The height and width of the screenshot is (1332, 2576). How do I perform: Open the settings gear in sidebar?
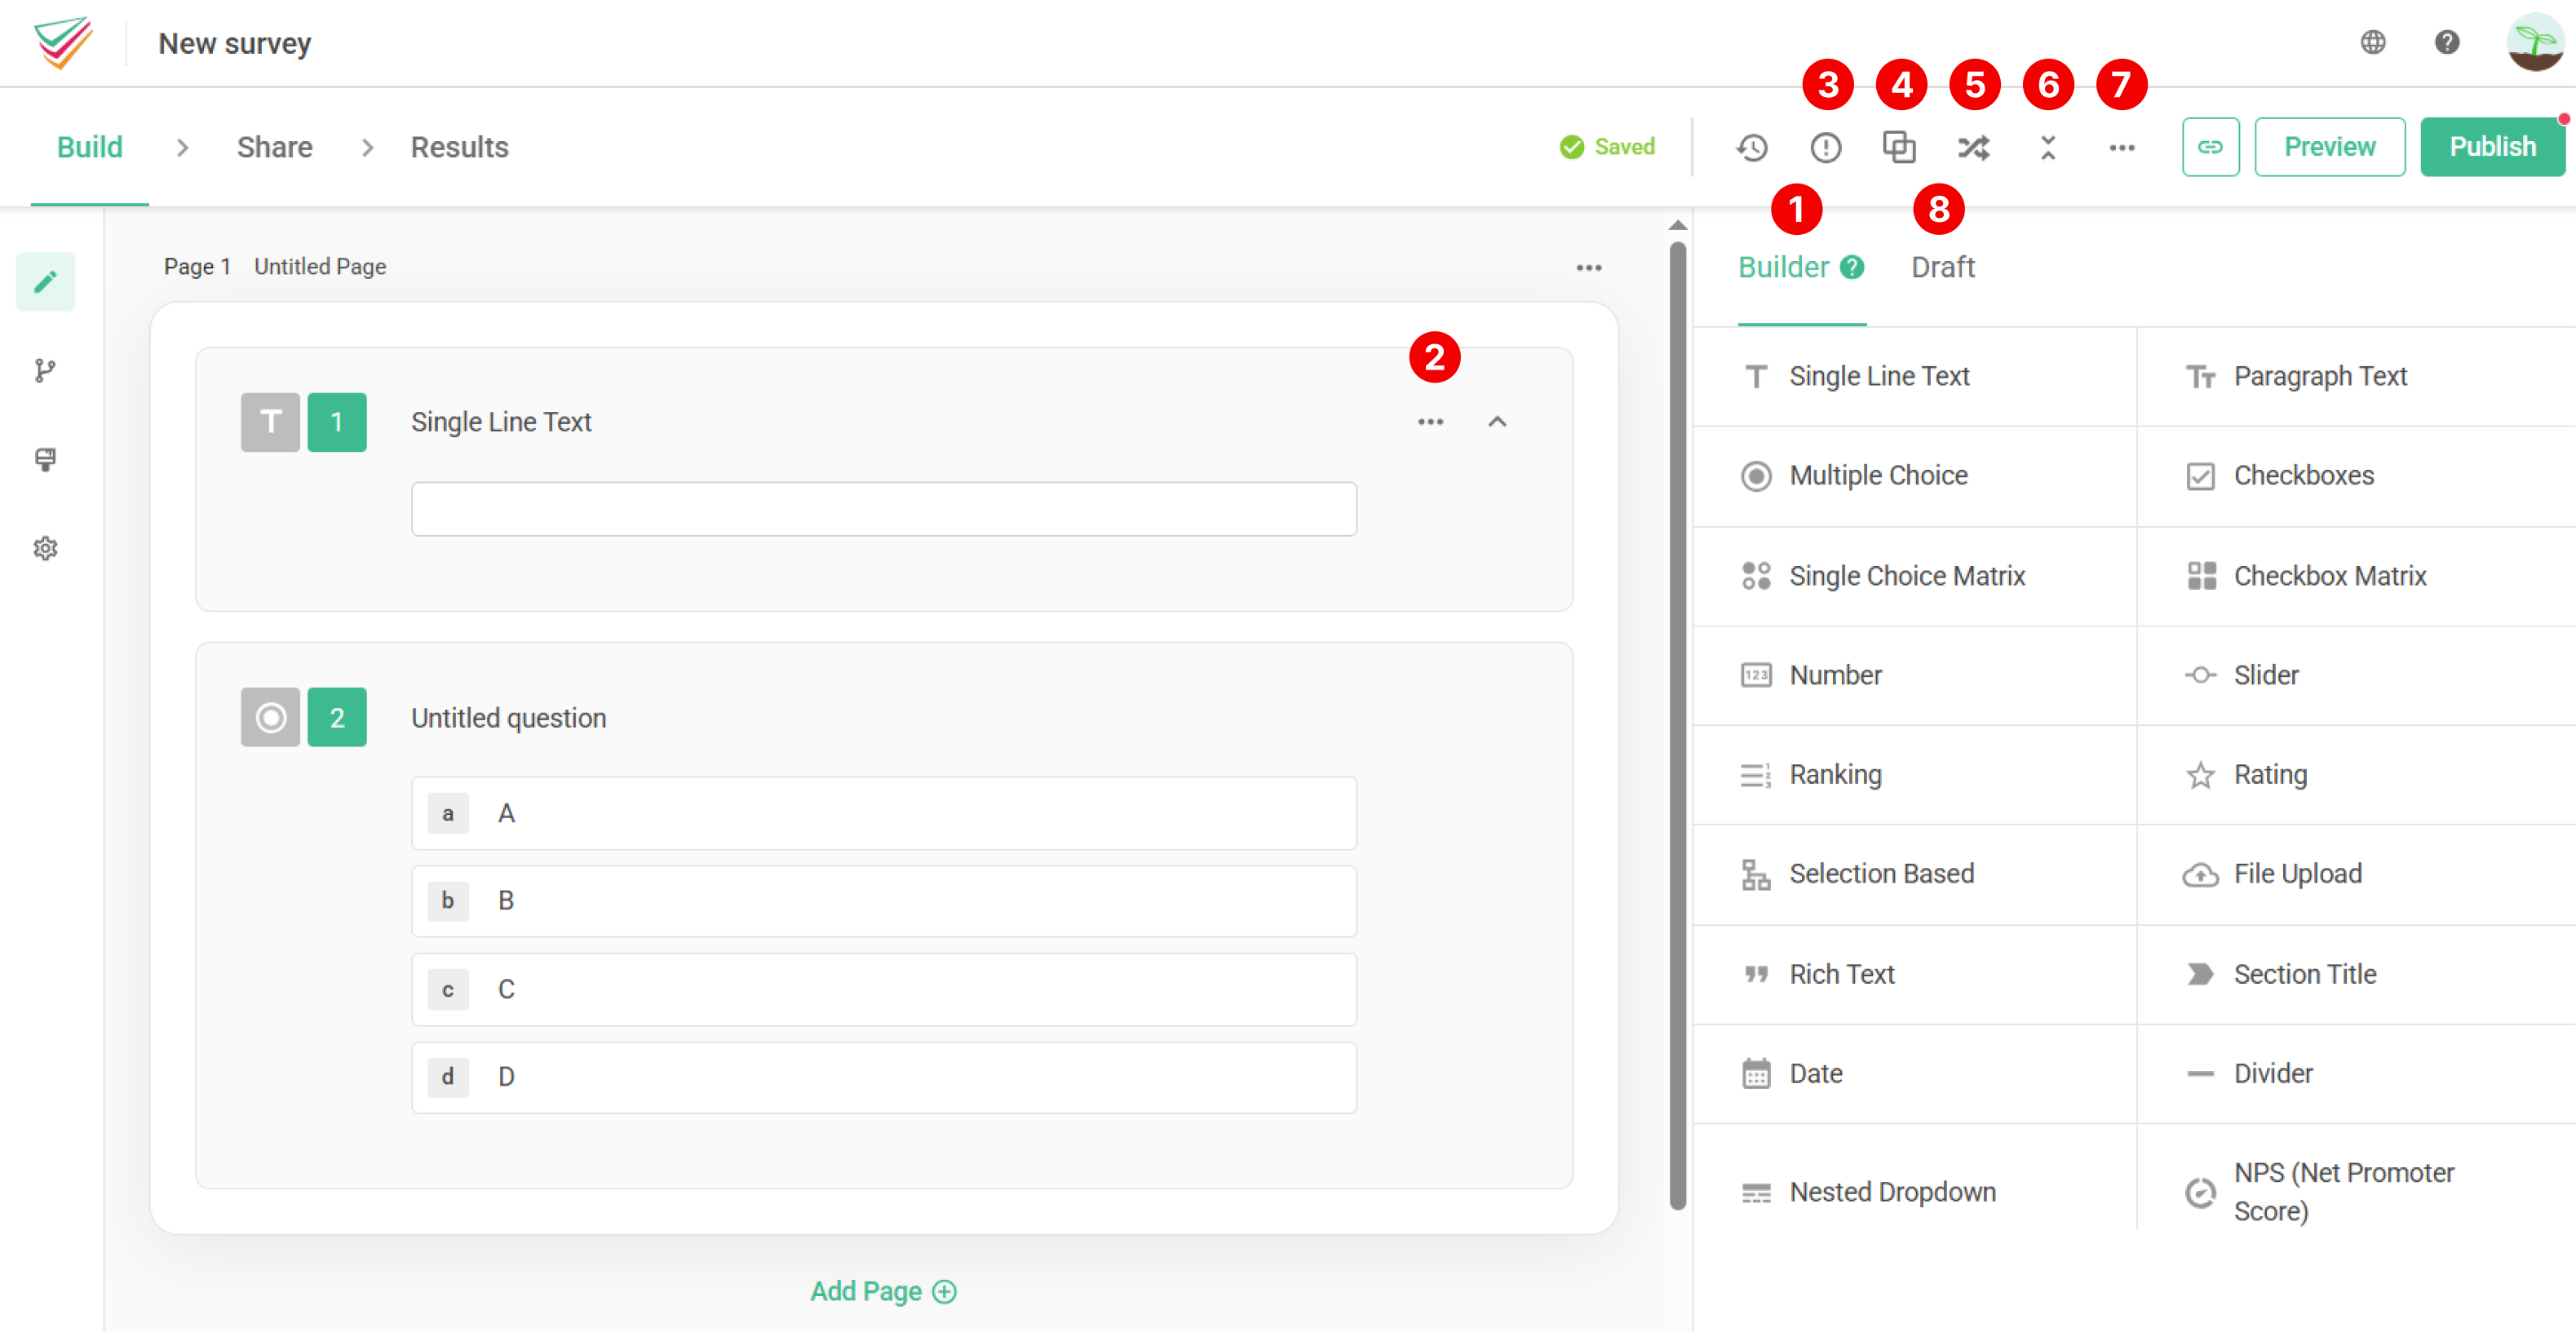45,548
